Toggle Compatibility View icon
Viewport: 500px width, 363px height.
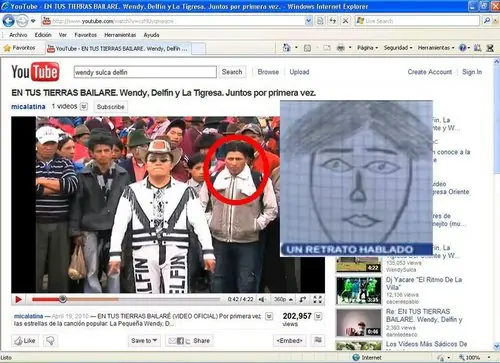click(320, 21)
